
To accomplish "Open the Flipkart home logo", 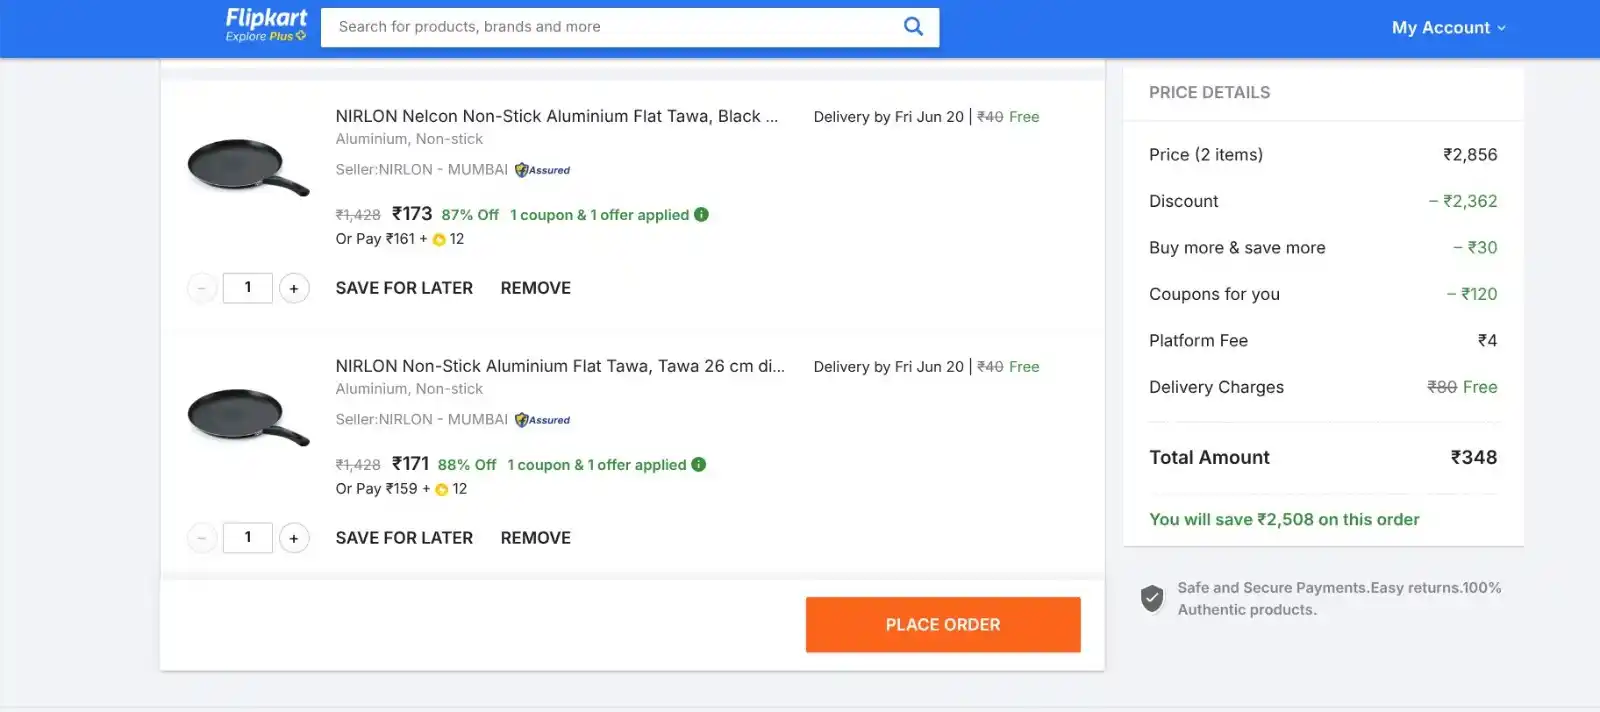I will coord(266,18).
